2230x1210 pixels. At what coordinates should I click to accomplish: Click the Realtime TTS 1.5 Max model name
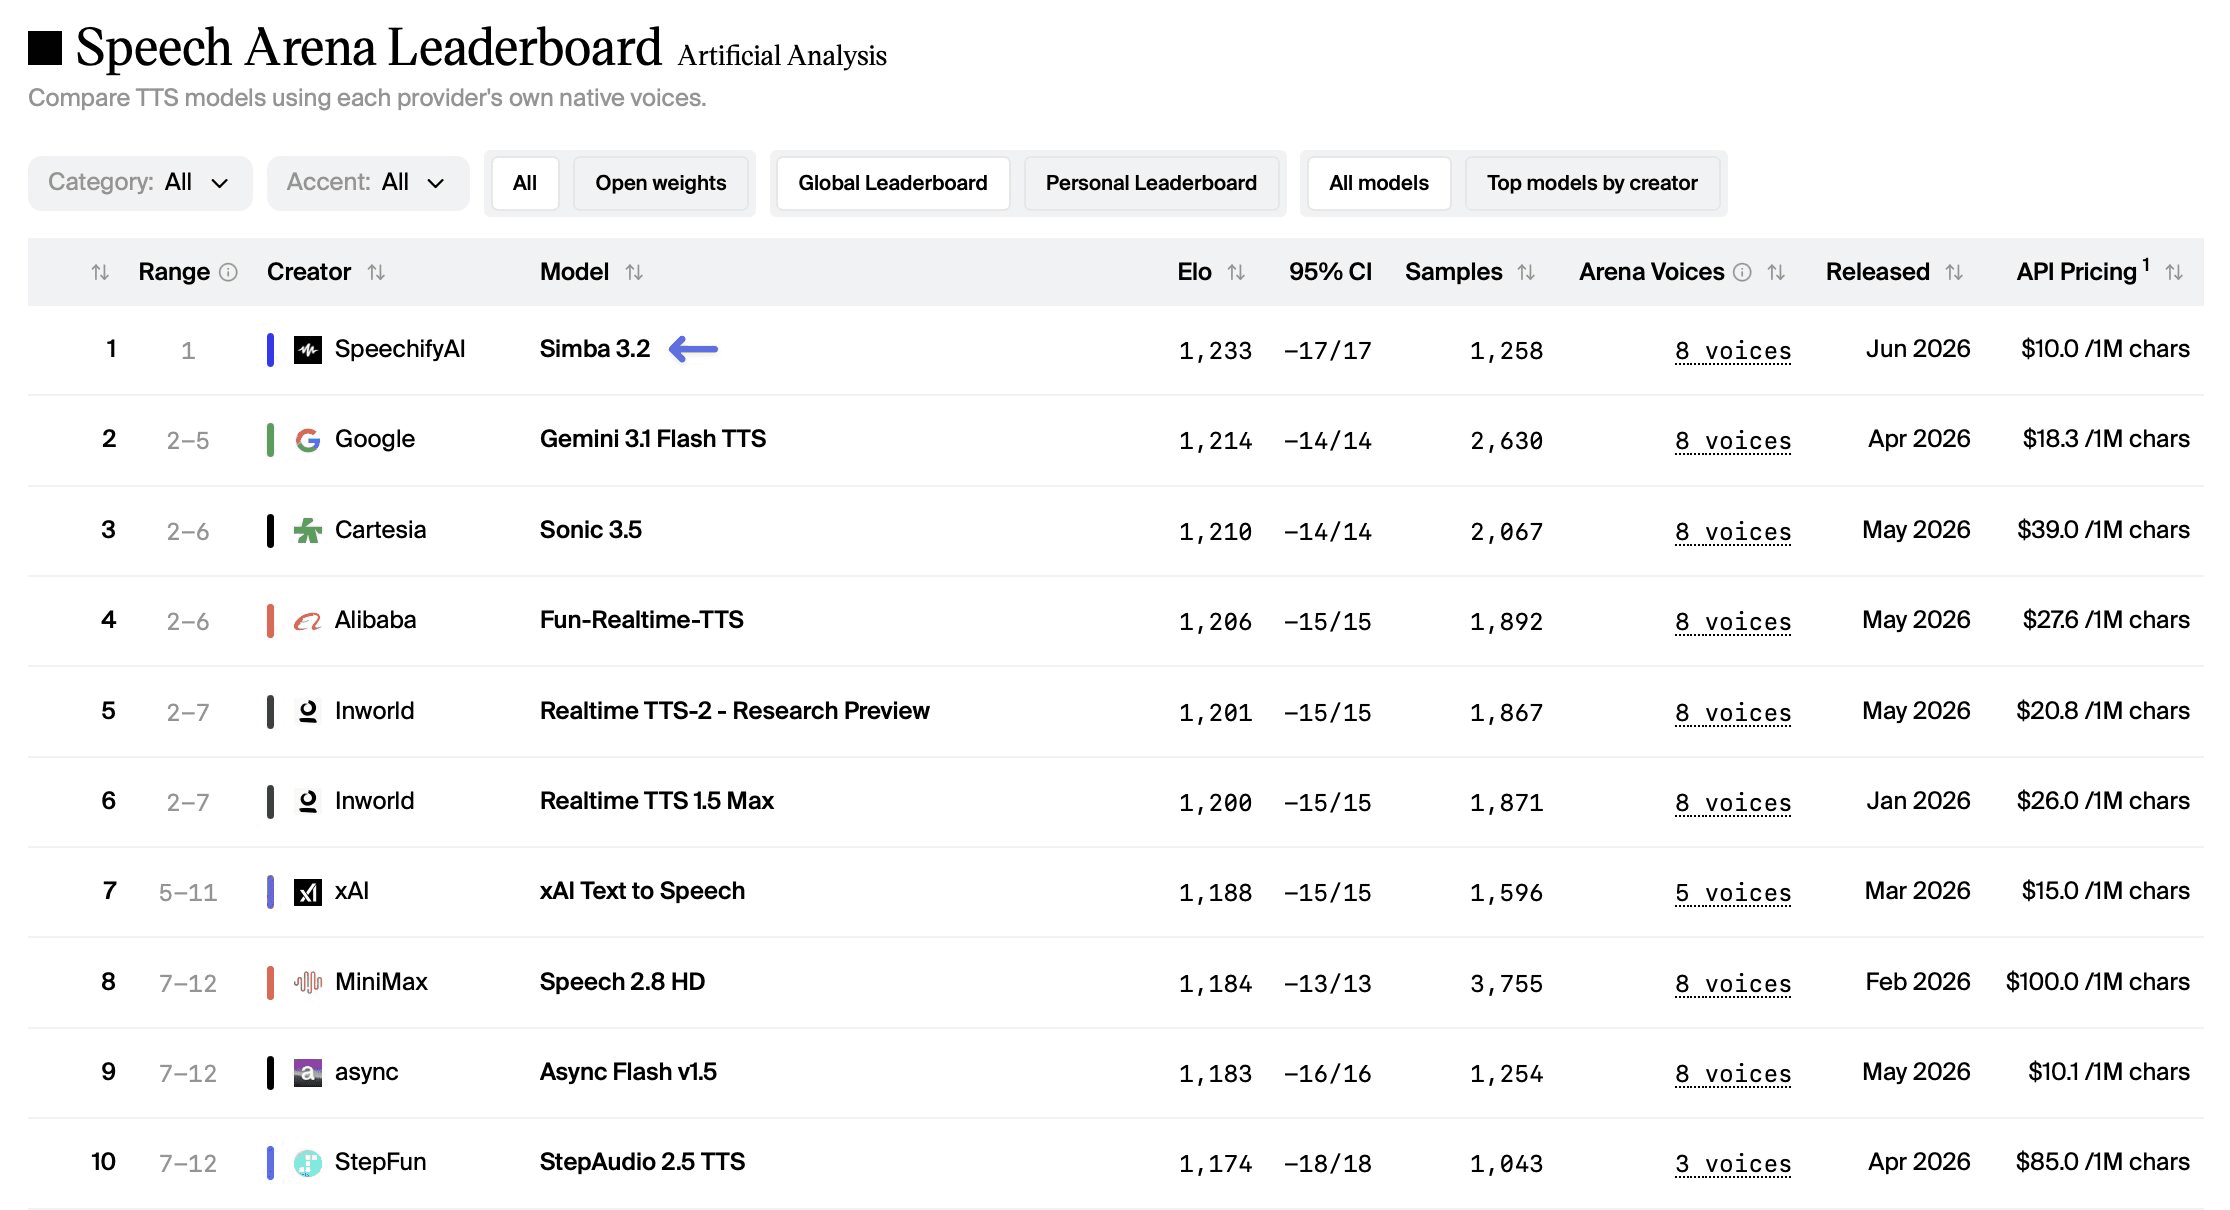pyautogui.click(x=657, y=801)
